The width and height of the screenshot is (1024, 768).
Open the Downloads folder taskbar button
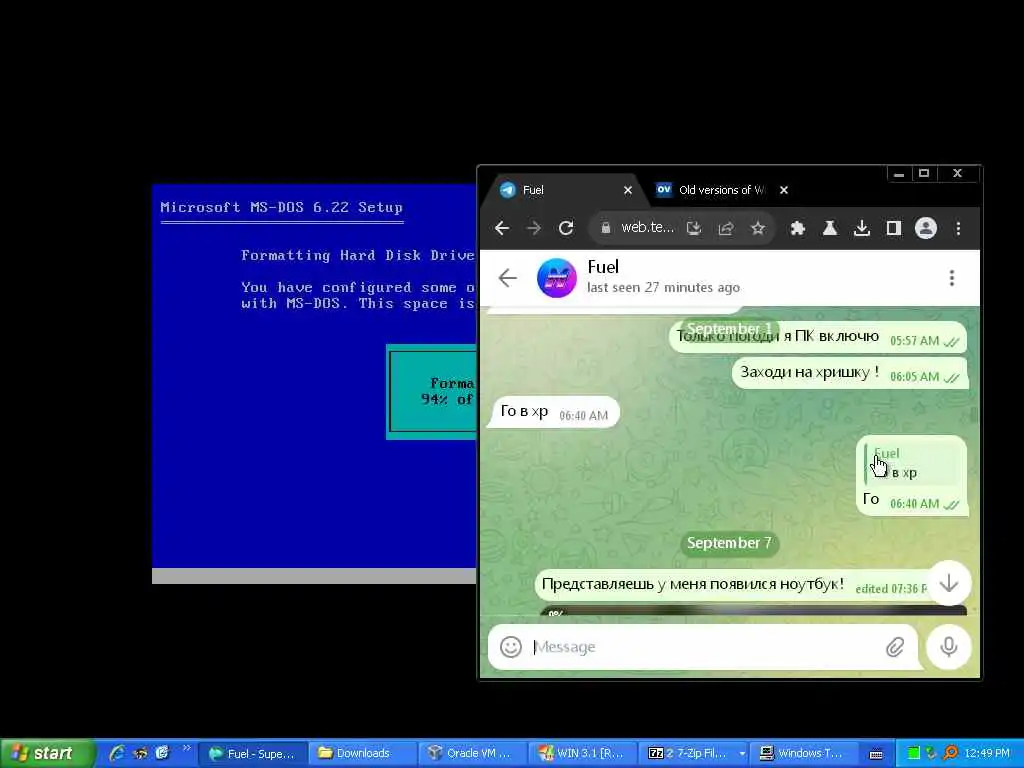click(x=361, y=754)
